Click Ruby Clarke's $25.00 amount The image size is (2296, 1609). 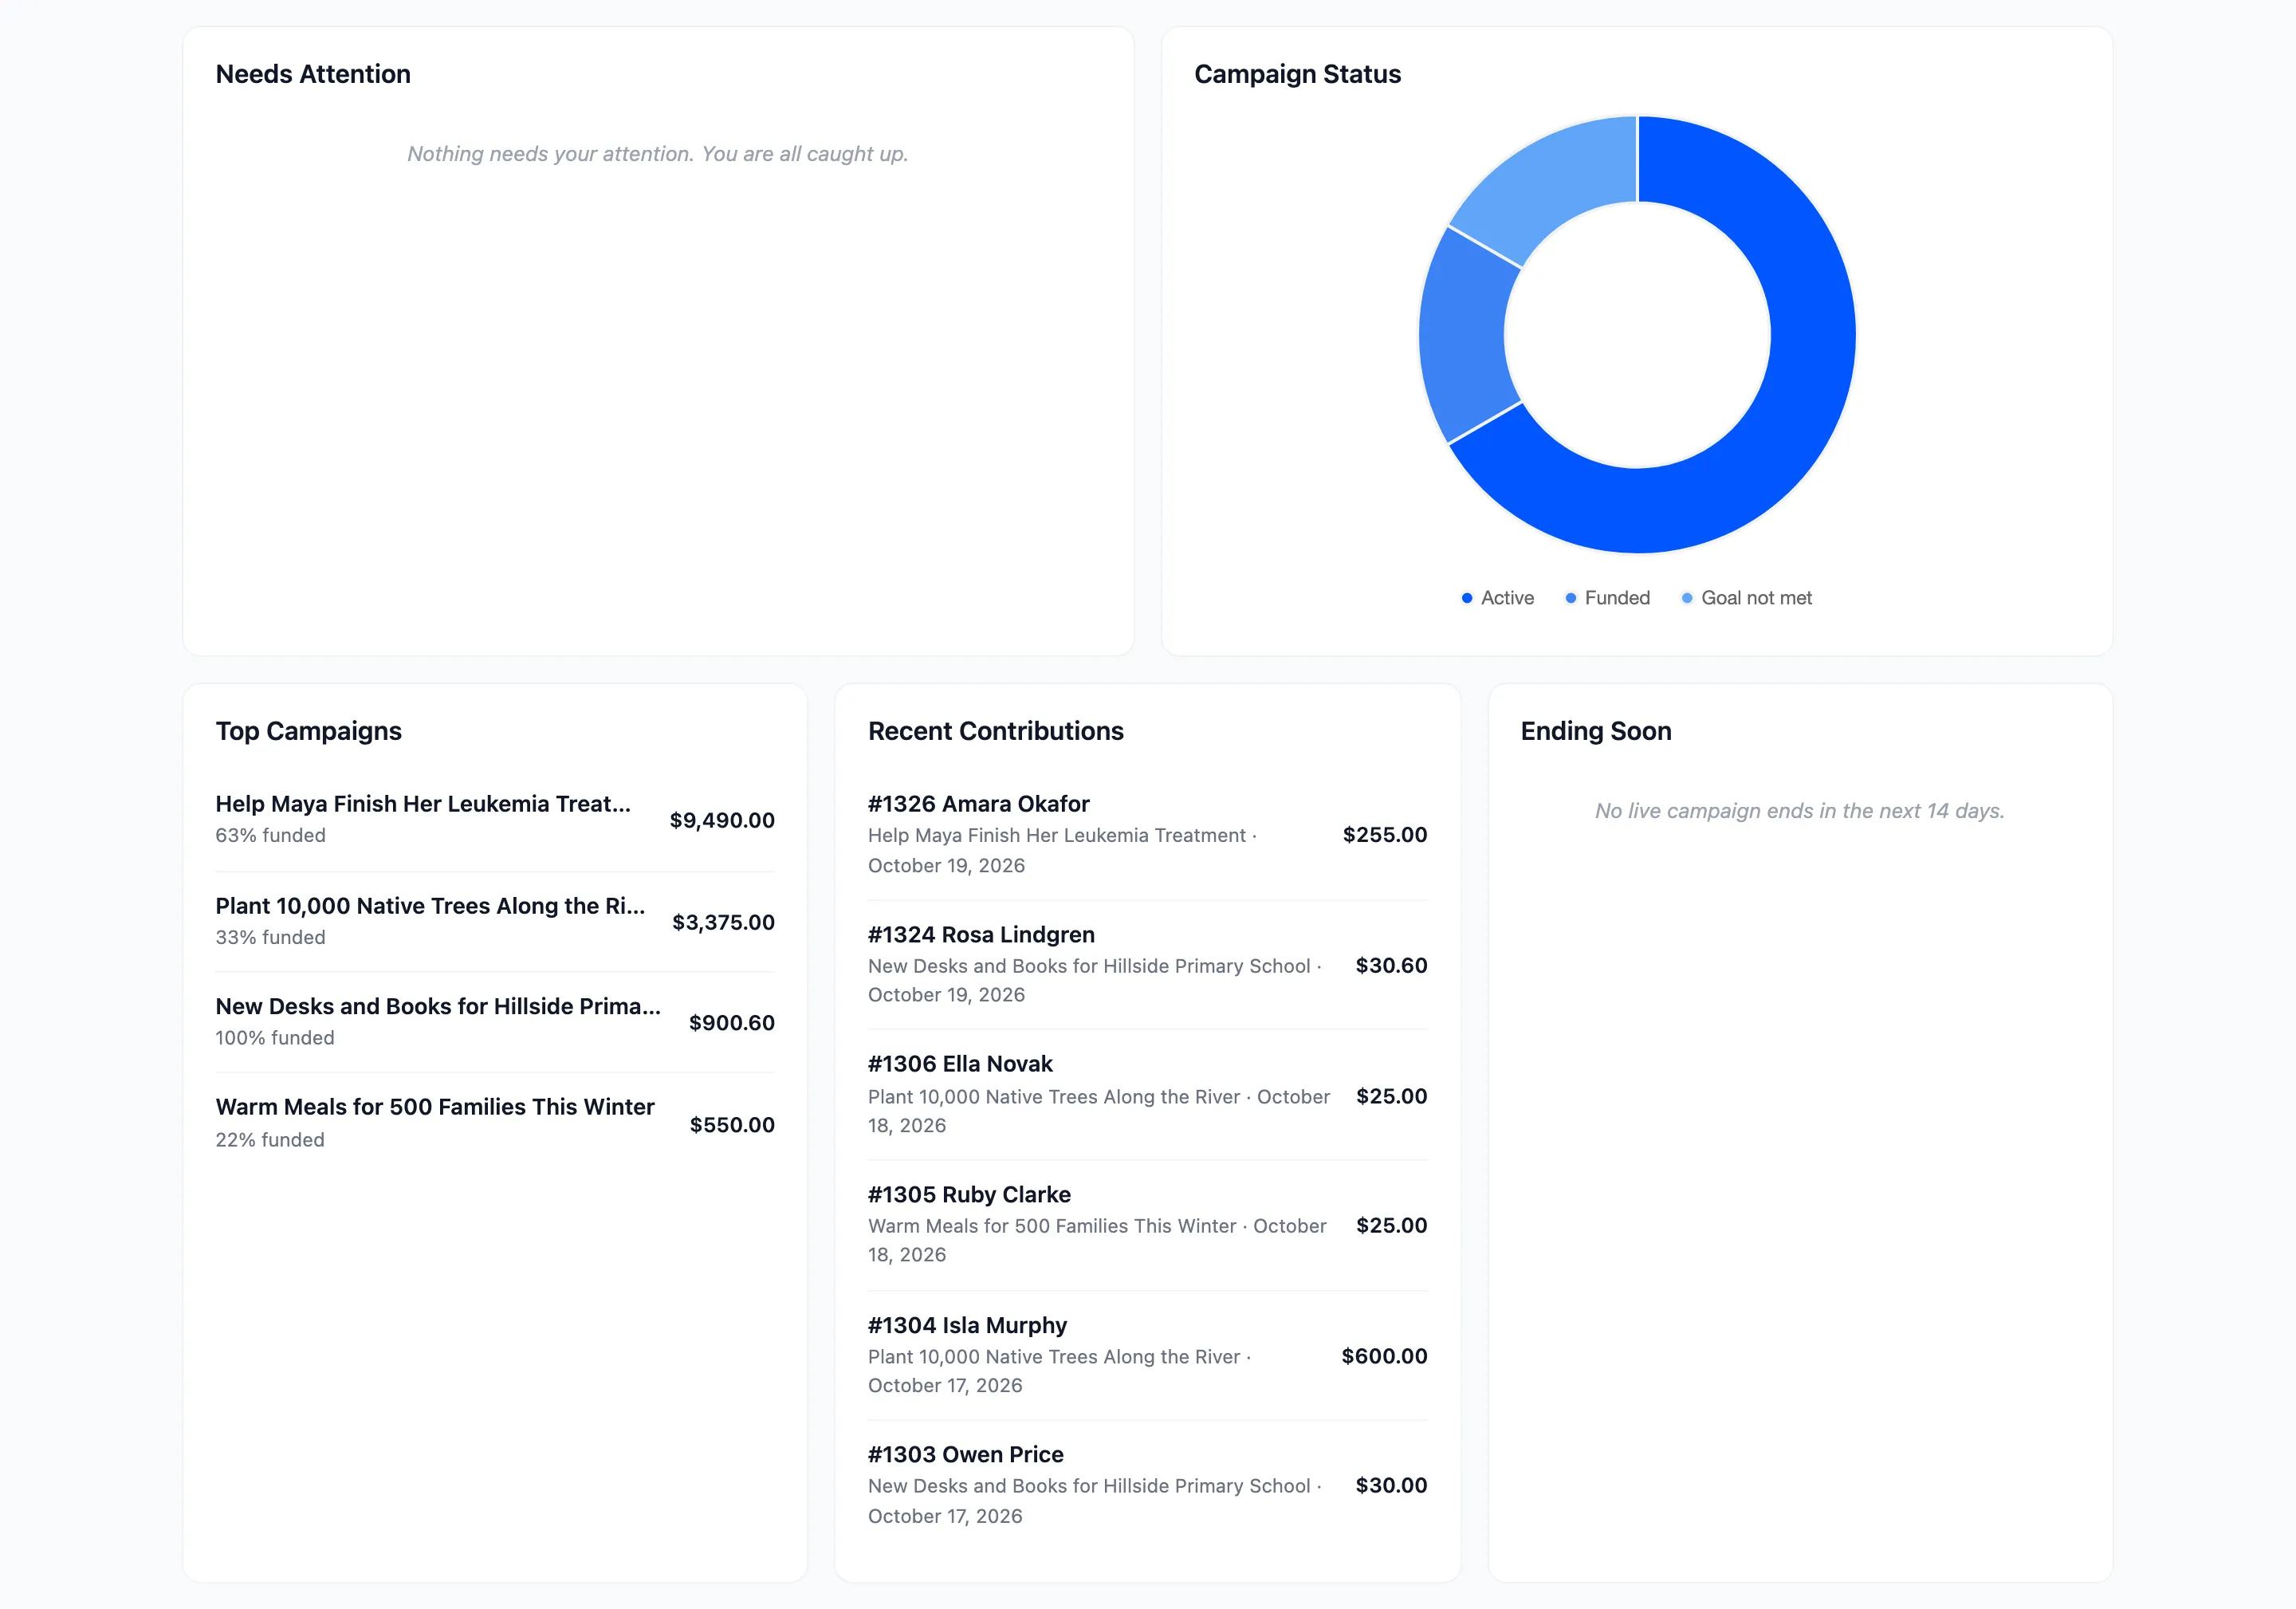(1391, 1225)
